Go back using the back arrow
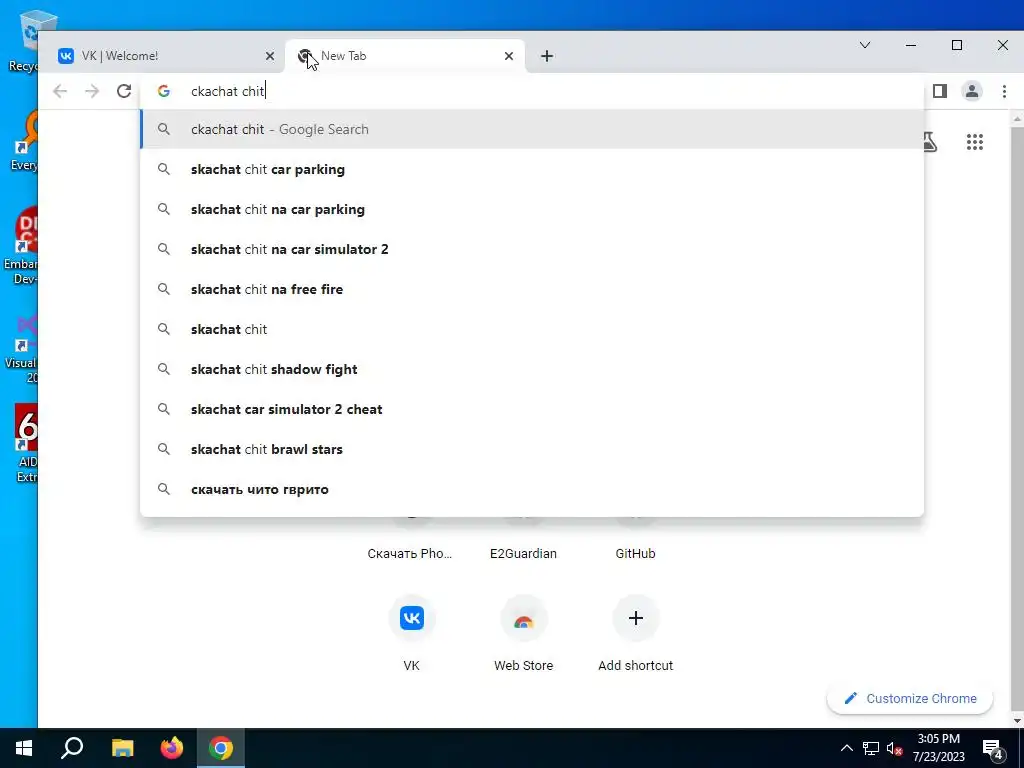The image size is (1024, 768). coord(60,91)
